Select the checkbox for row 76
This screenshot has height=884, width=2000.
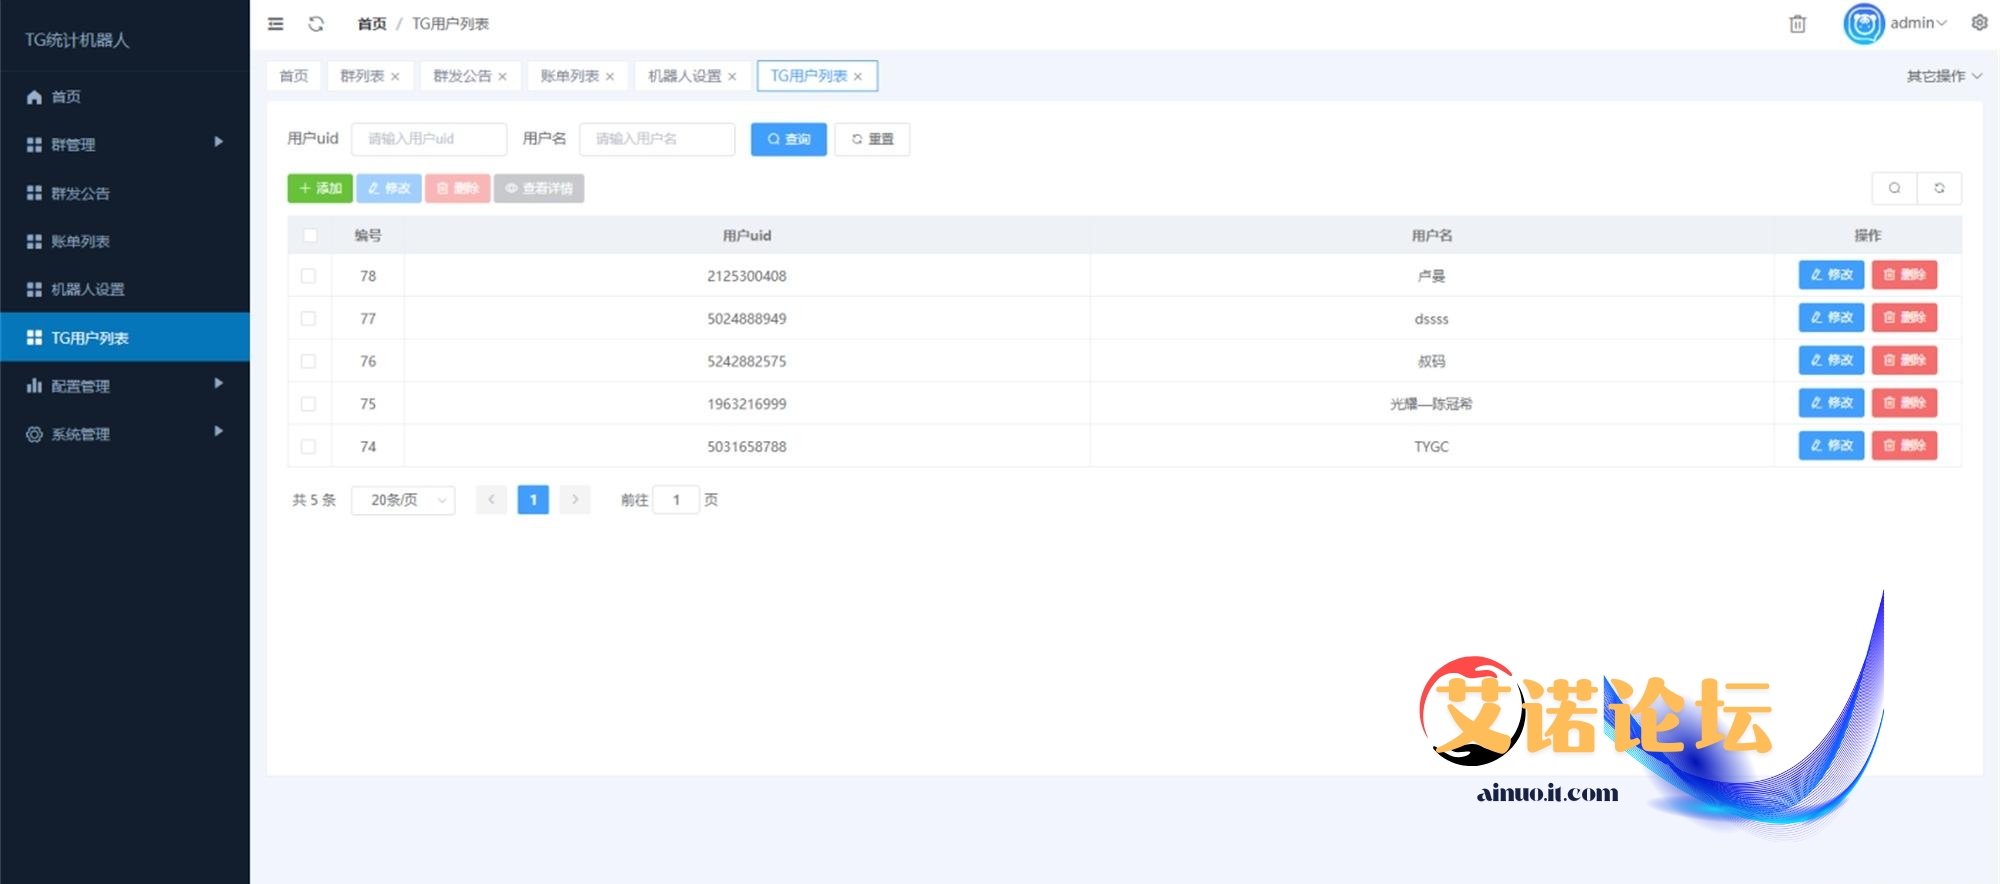tap(309, 361)
